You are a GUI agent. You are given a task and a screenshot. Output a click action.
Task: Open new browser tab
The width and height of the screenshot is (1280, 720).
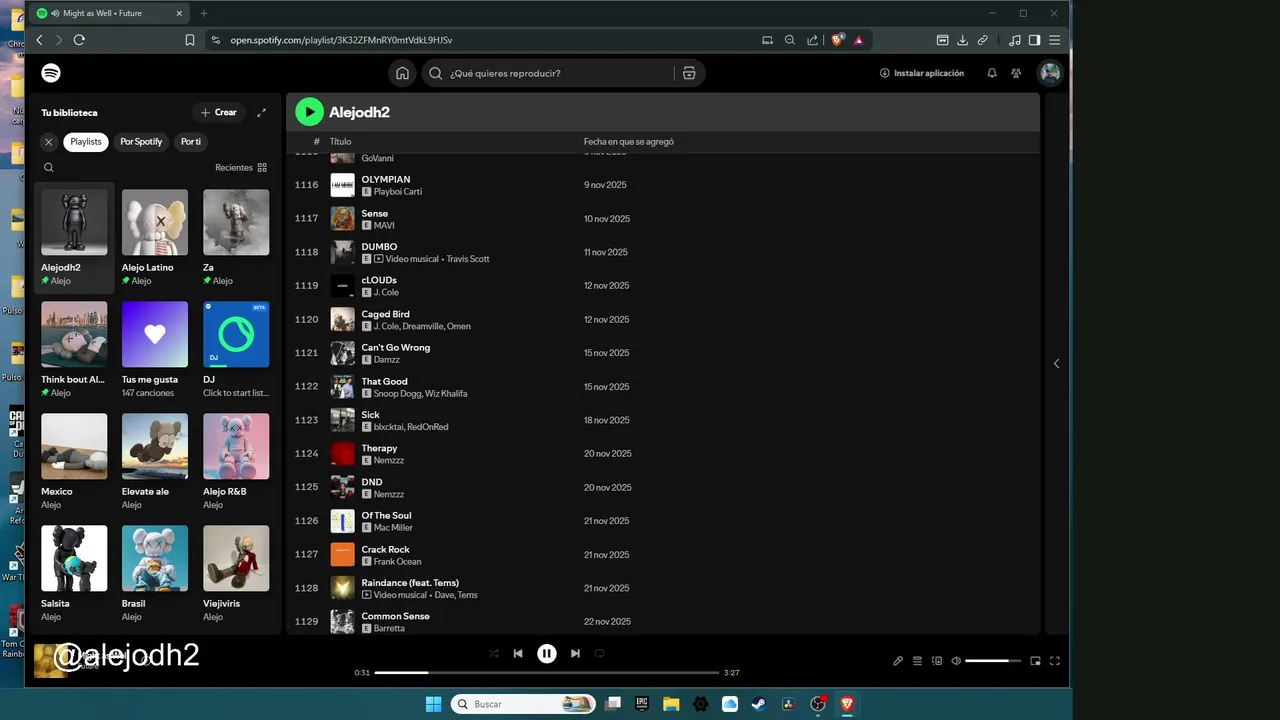point(204,13)
